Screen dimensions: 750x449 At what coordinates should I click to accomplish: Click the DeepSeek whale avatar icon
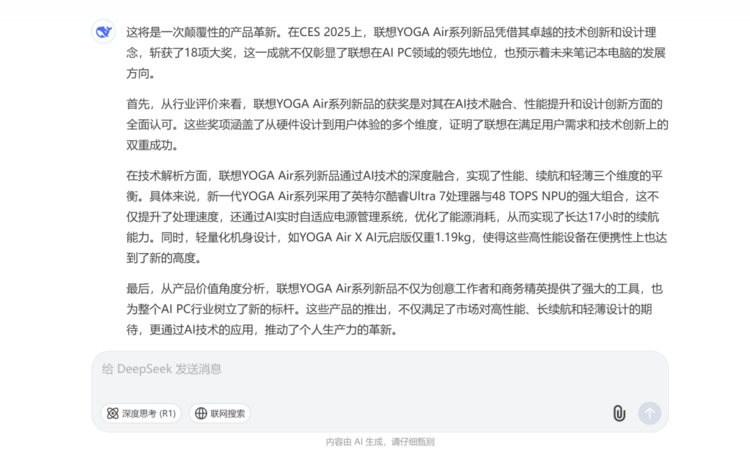point(103,32)
